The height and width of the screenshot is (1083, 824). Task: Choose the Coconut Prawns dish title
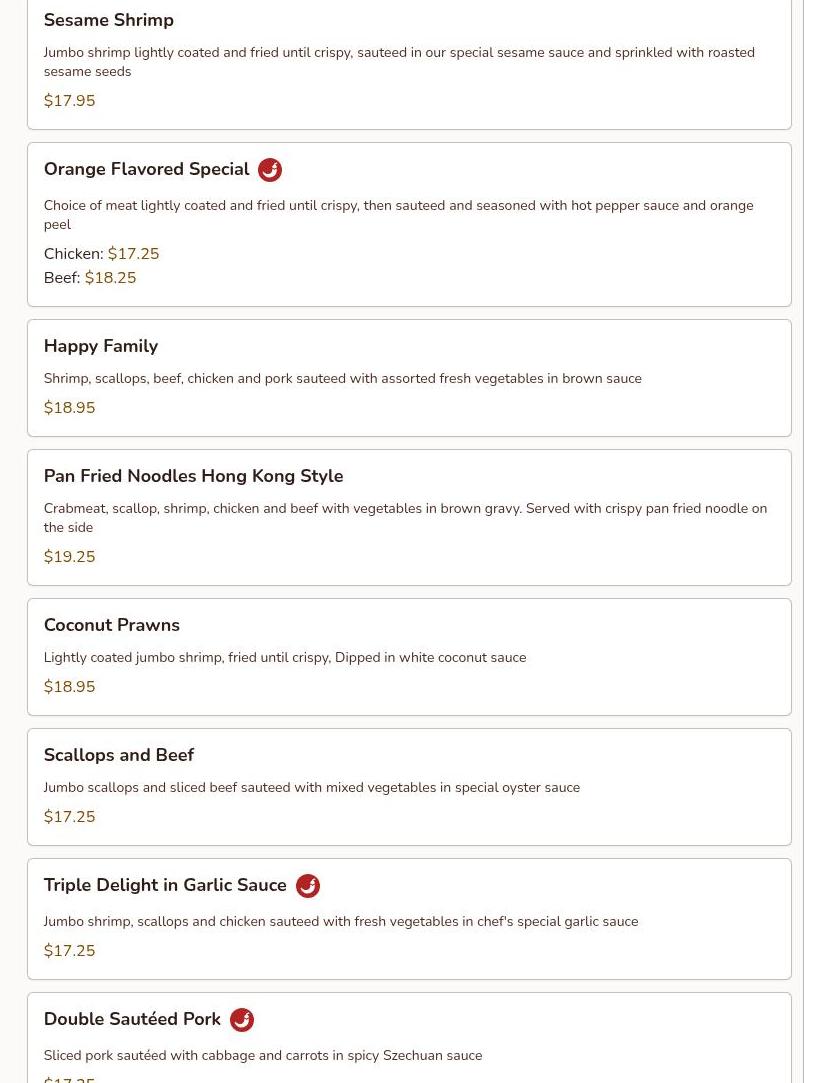point(112,625)
